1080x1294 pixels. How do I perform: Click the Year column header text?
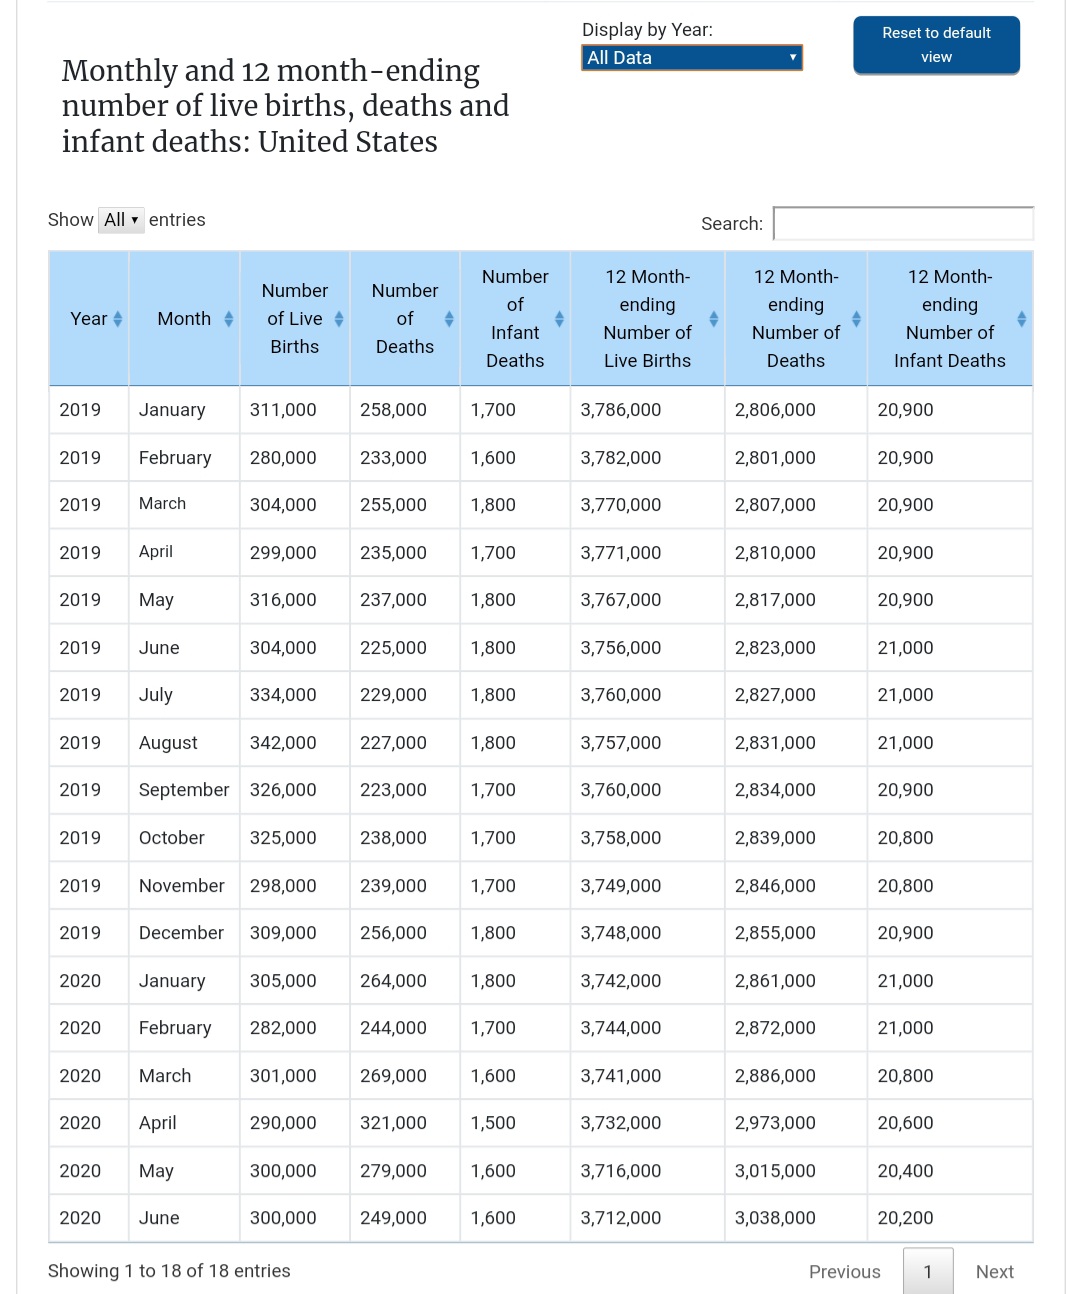click(x=88, y=319)
